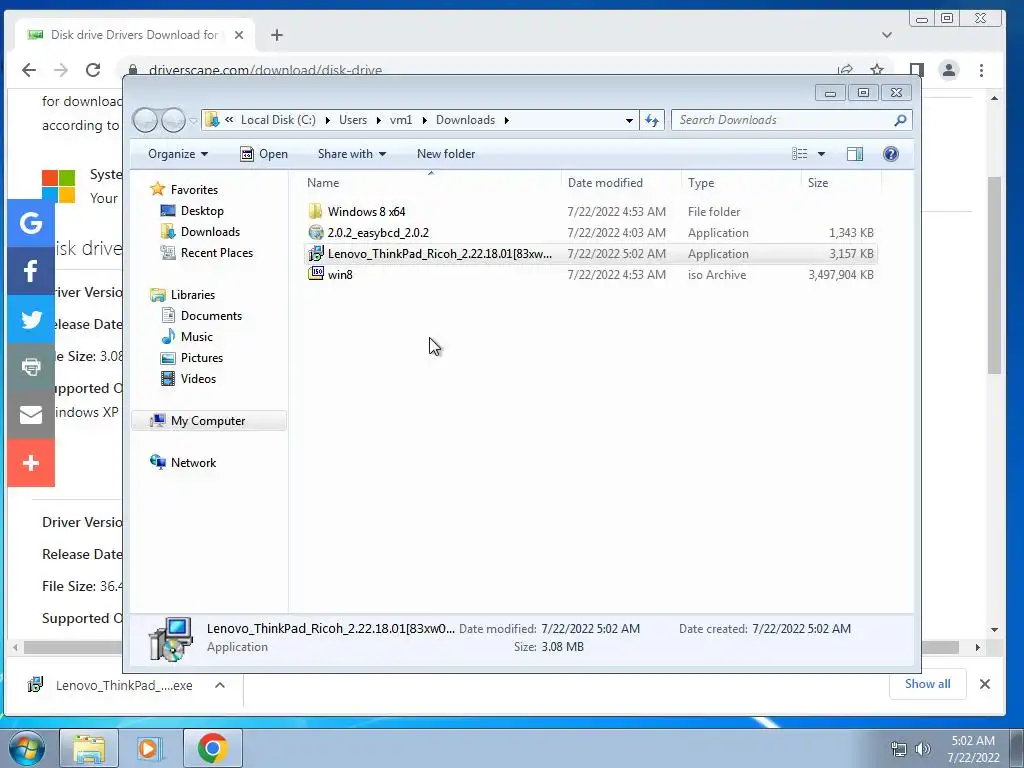Open recent locations dropdown near nav buttons
Image resolution: width=1024 pixels, height=768 pixels.
coord(193,121)
